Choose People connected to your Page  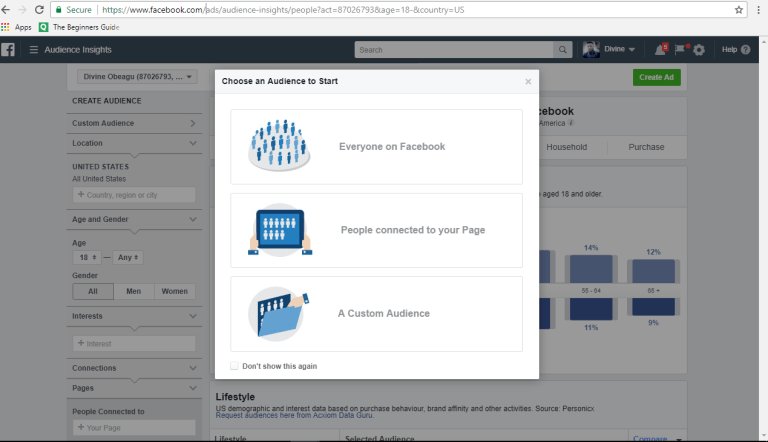point(376,230)
